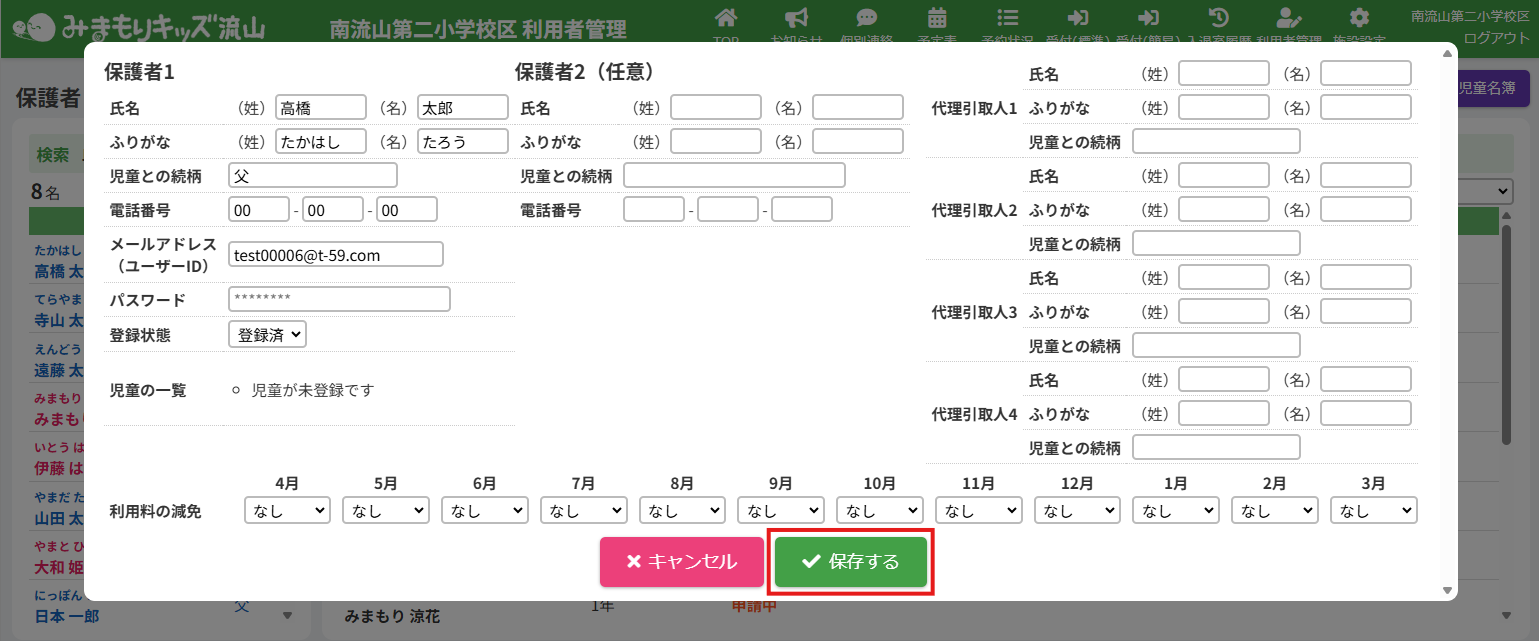
Task: Open the 4月 fee reduction dropdown
Action: 287,510
